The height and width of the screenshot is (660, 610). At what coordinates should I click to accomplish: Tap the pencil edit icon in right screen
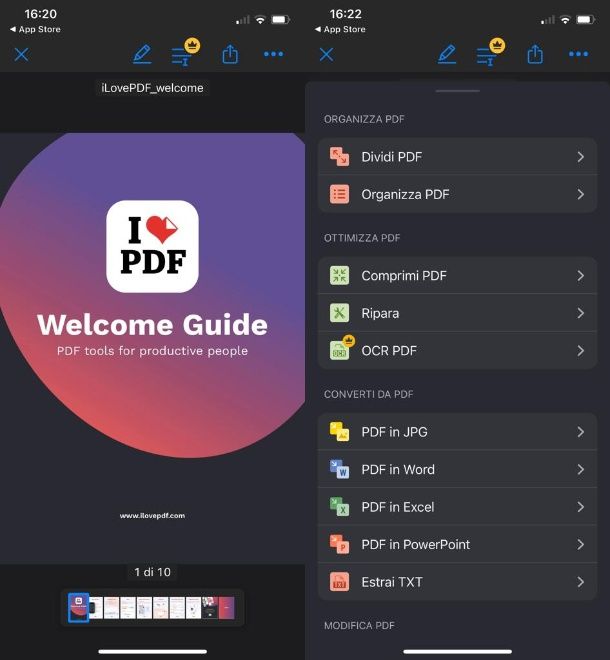[x=447, y=54]
